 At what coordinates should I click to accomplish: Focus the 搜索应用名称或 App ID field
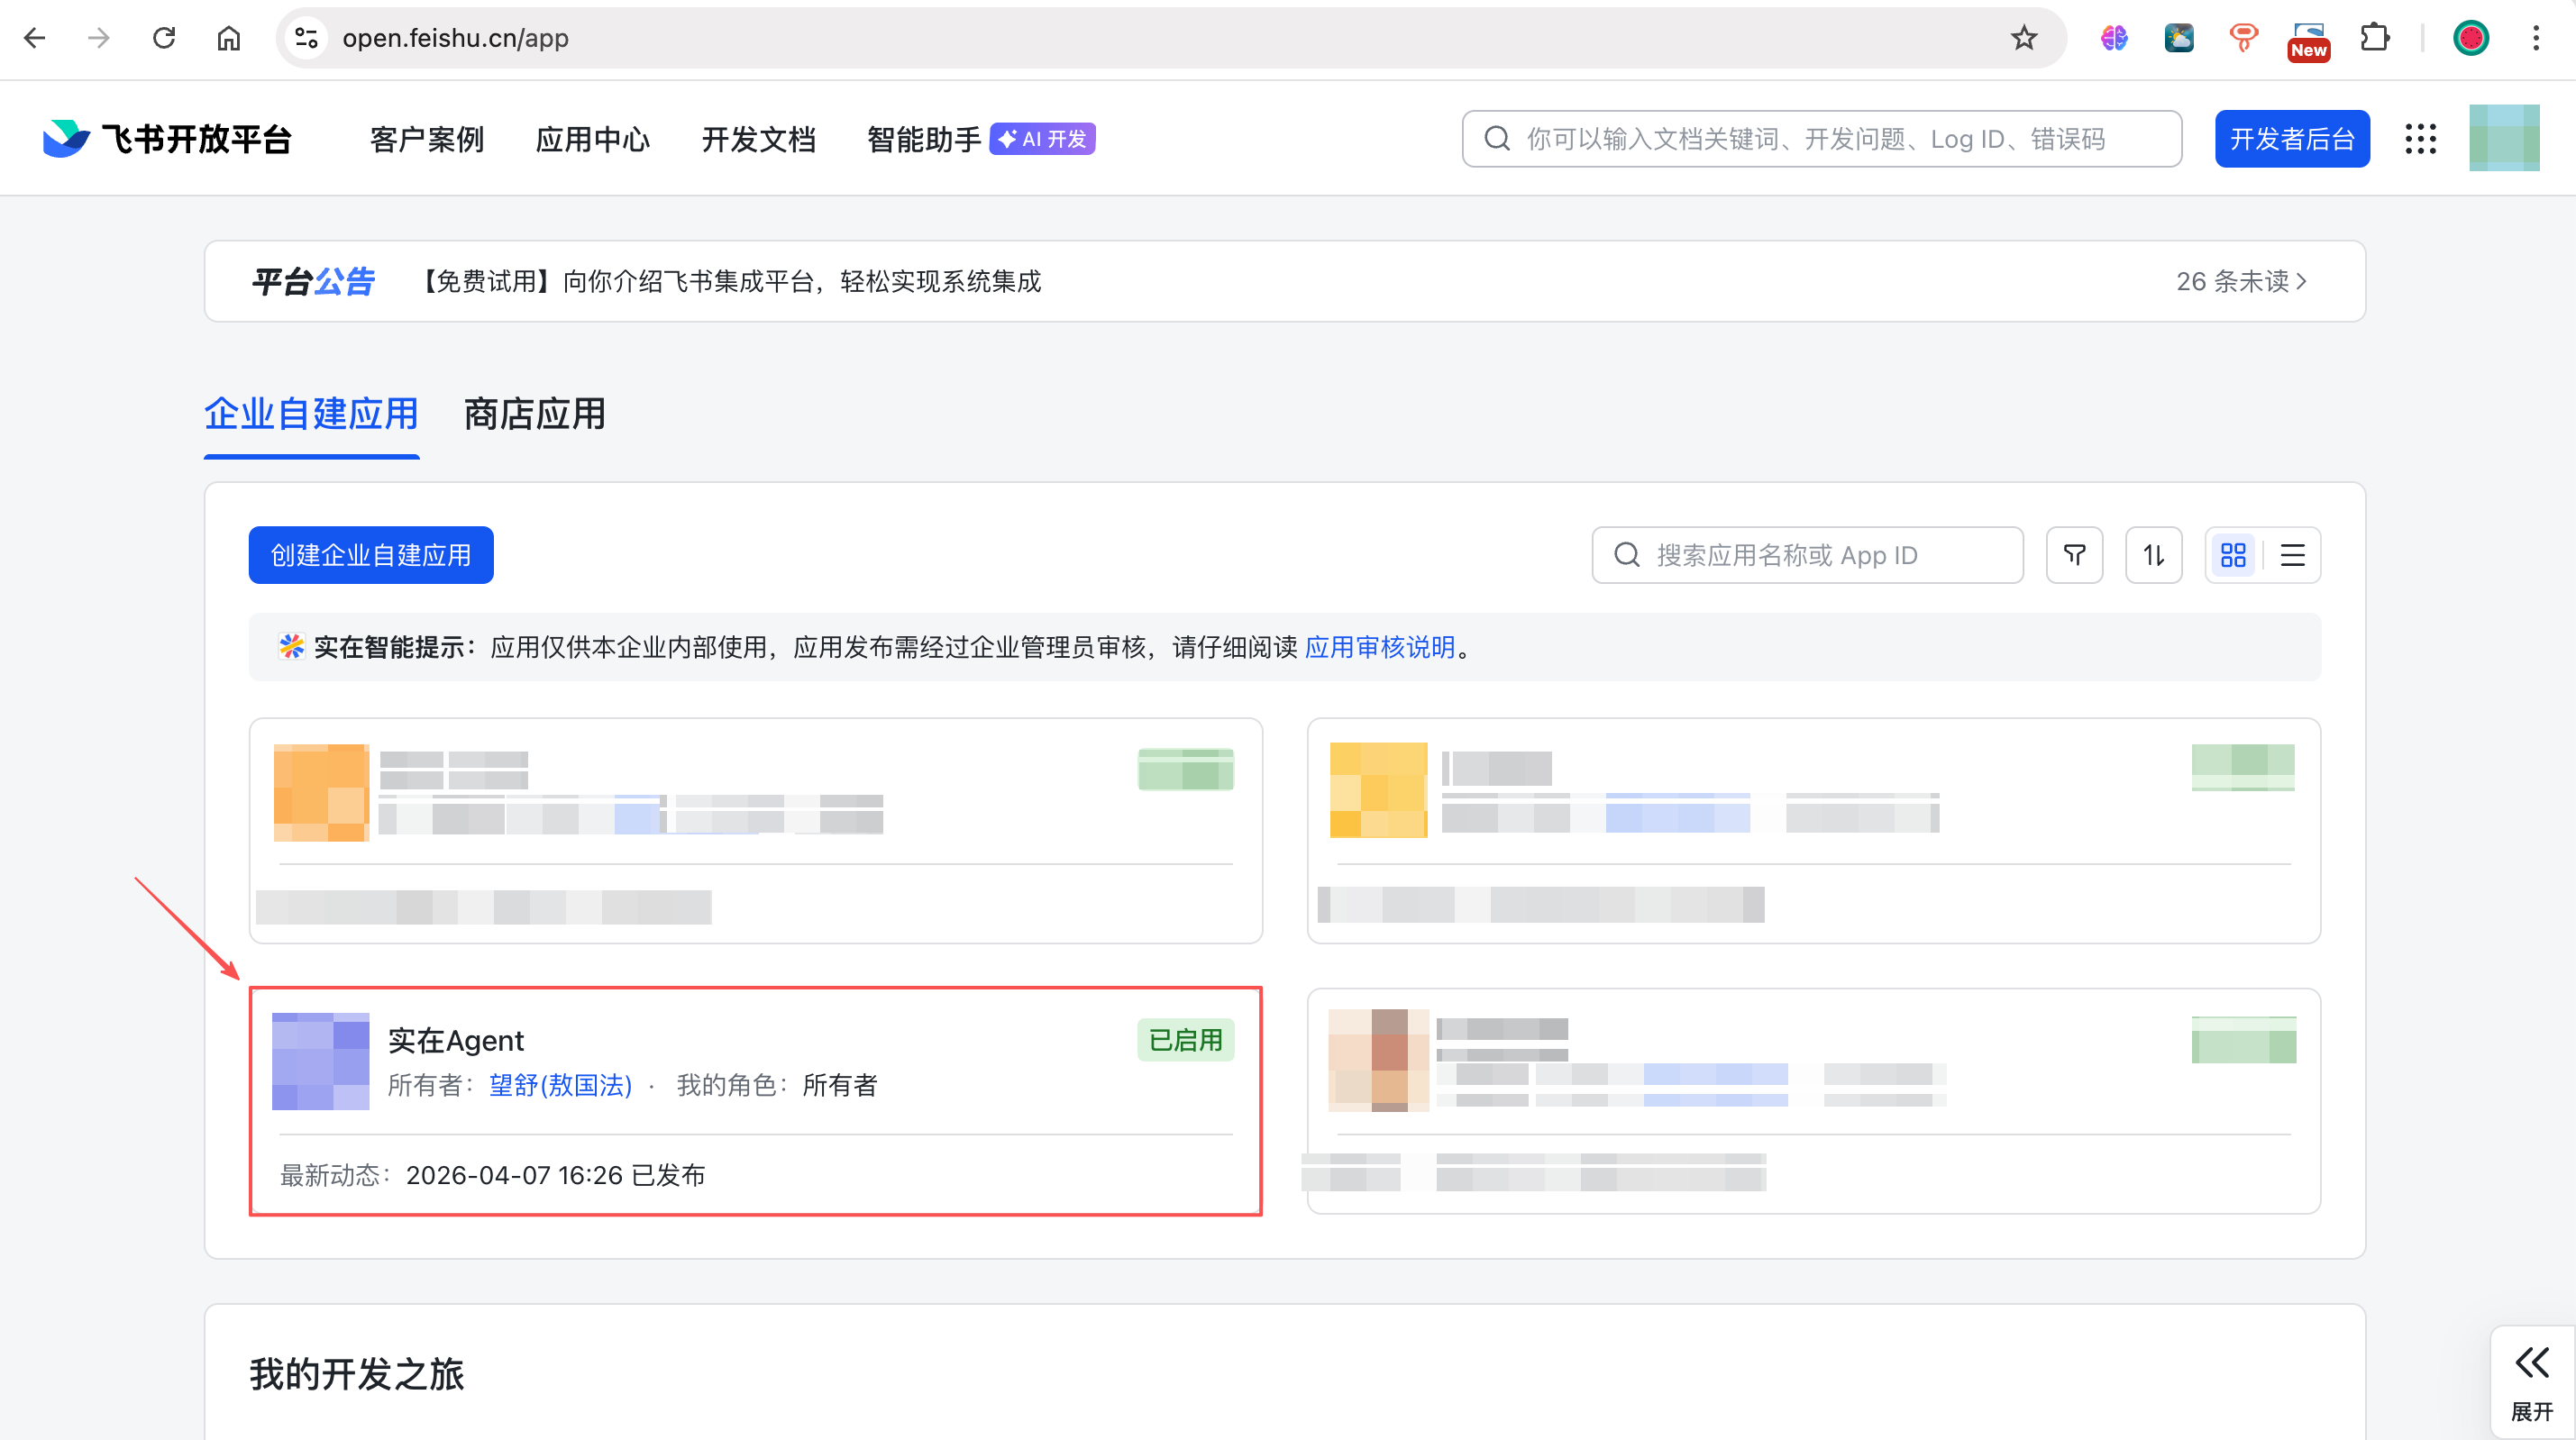pos(1808,555)
